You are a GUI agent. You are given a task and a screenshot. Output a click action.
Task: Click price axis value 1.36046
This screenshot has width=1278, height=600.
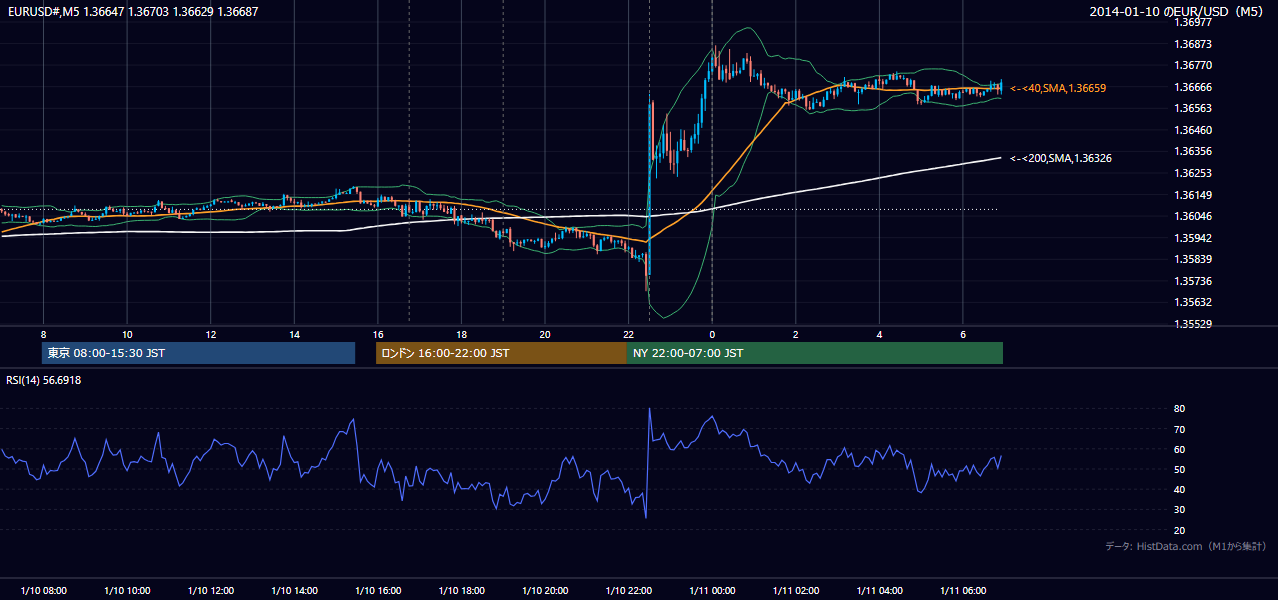point(1192,216)
